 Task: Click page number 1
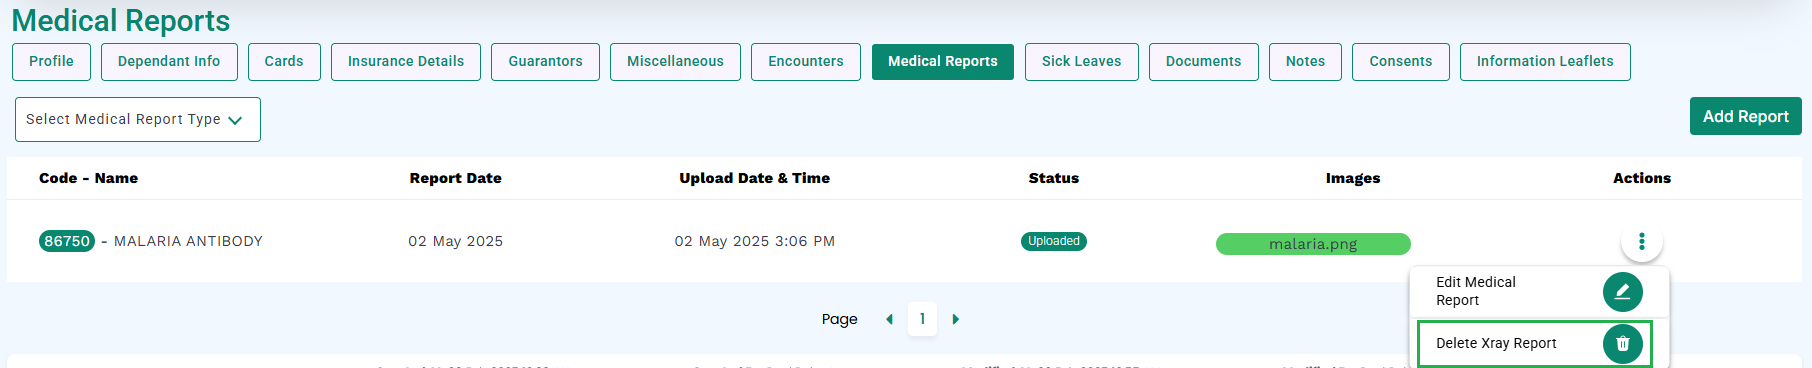[x=922, y=319]
